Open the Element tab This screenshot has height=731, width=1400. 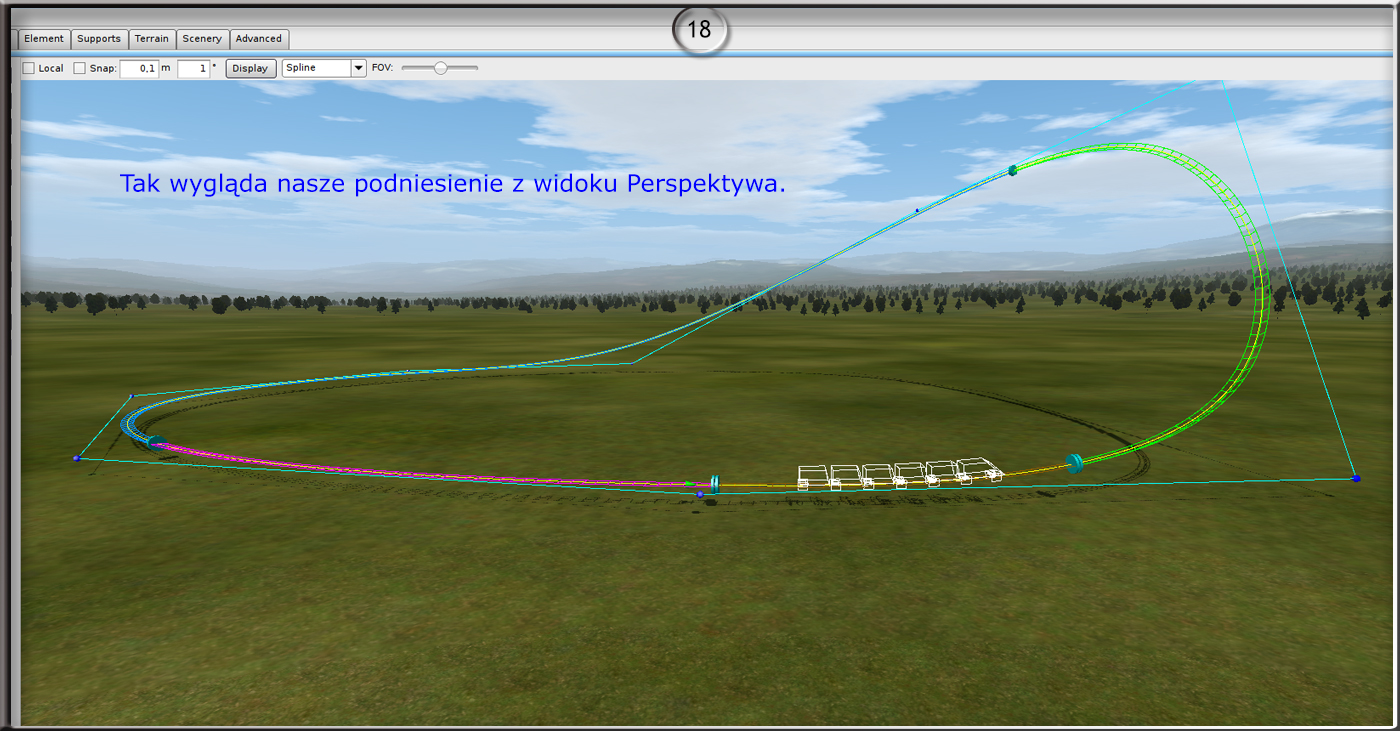(x=44, y=39)
